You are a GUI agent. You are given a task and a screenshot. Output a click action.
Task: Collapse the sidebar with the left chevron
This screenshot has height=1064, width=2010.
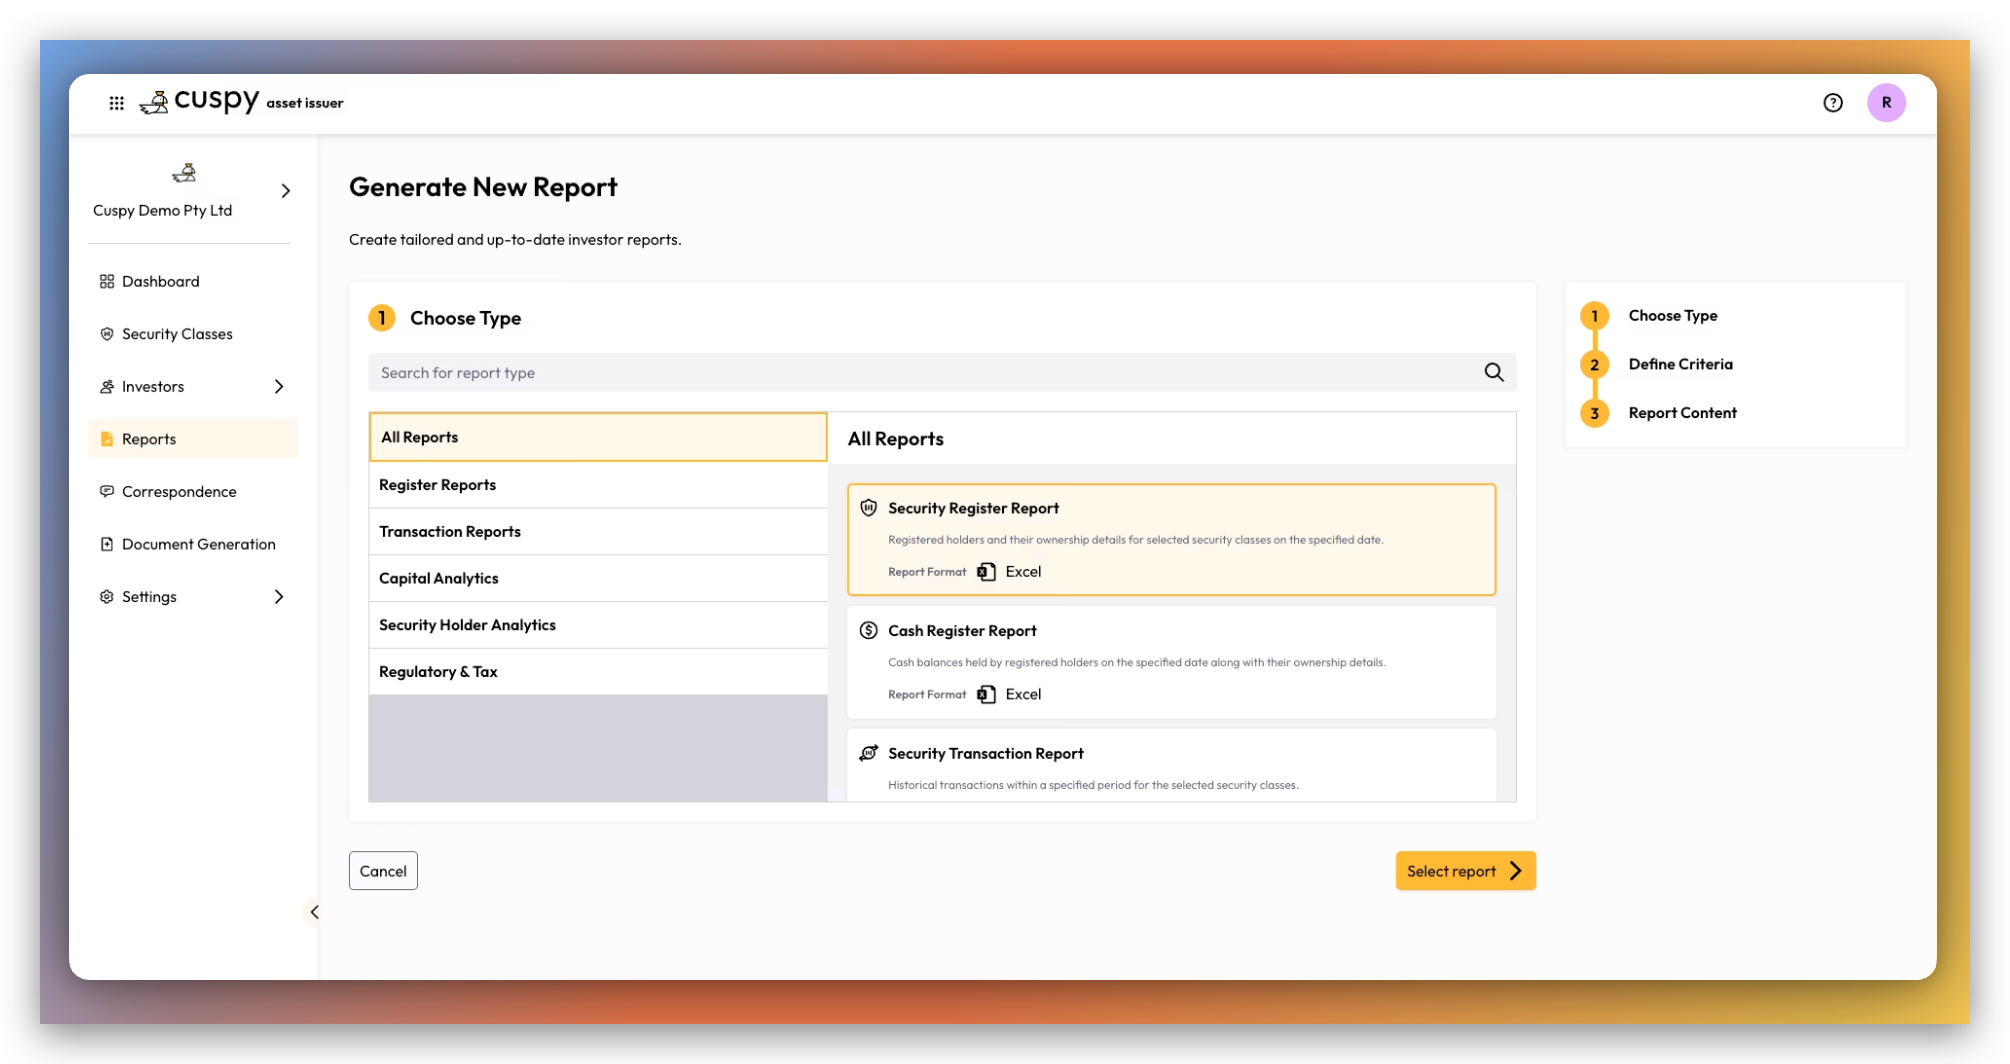[314, 912]
